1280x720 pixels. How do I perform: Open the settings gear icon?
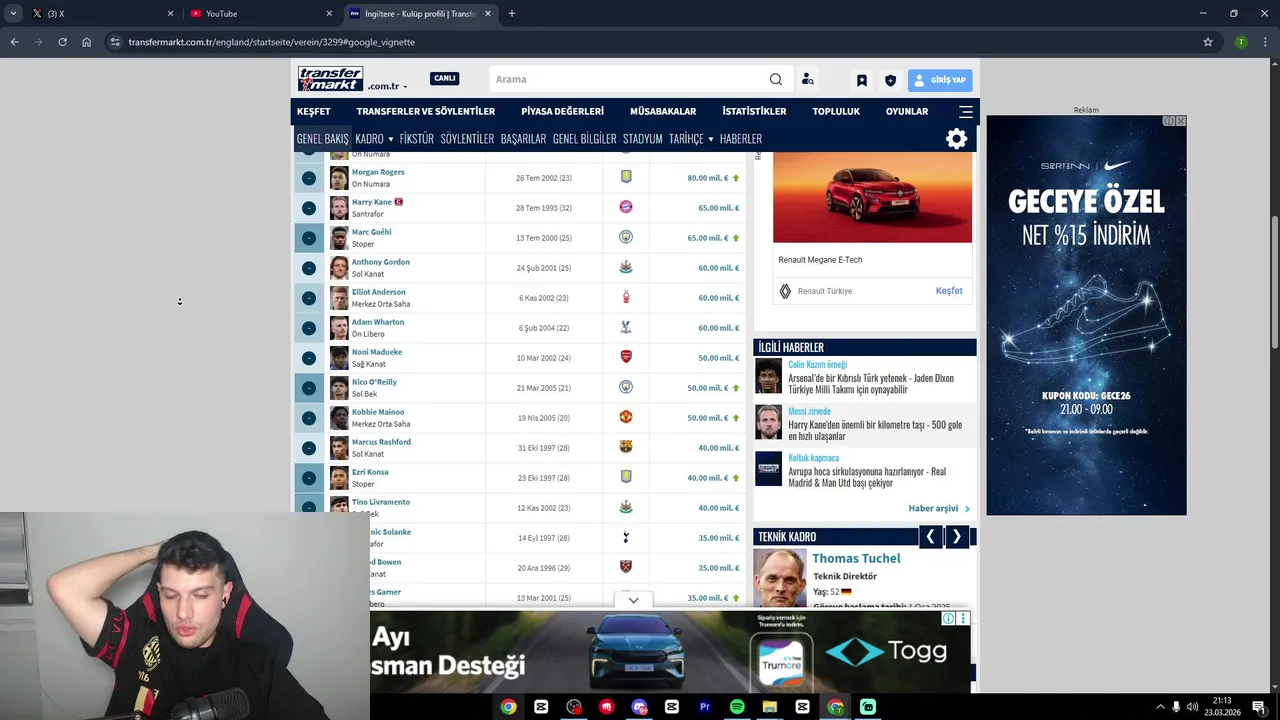point(957,139)
